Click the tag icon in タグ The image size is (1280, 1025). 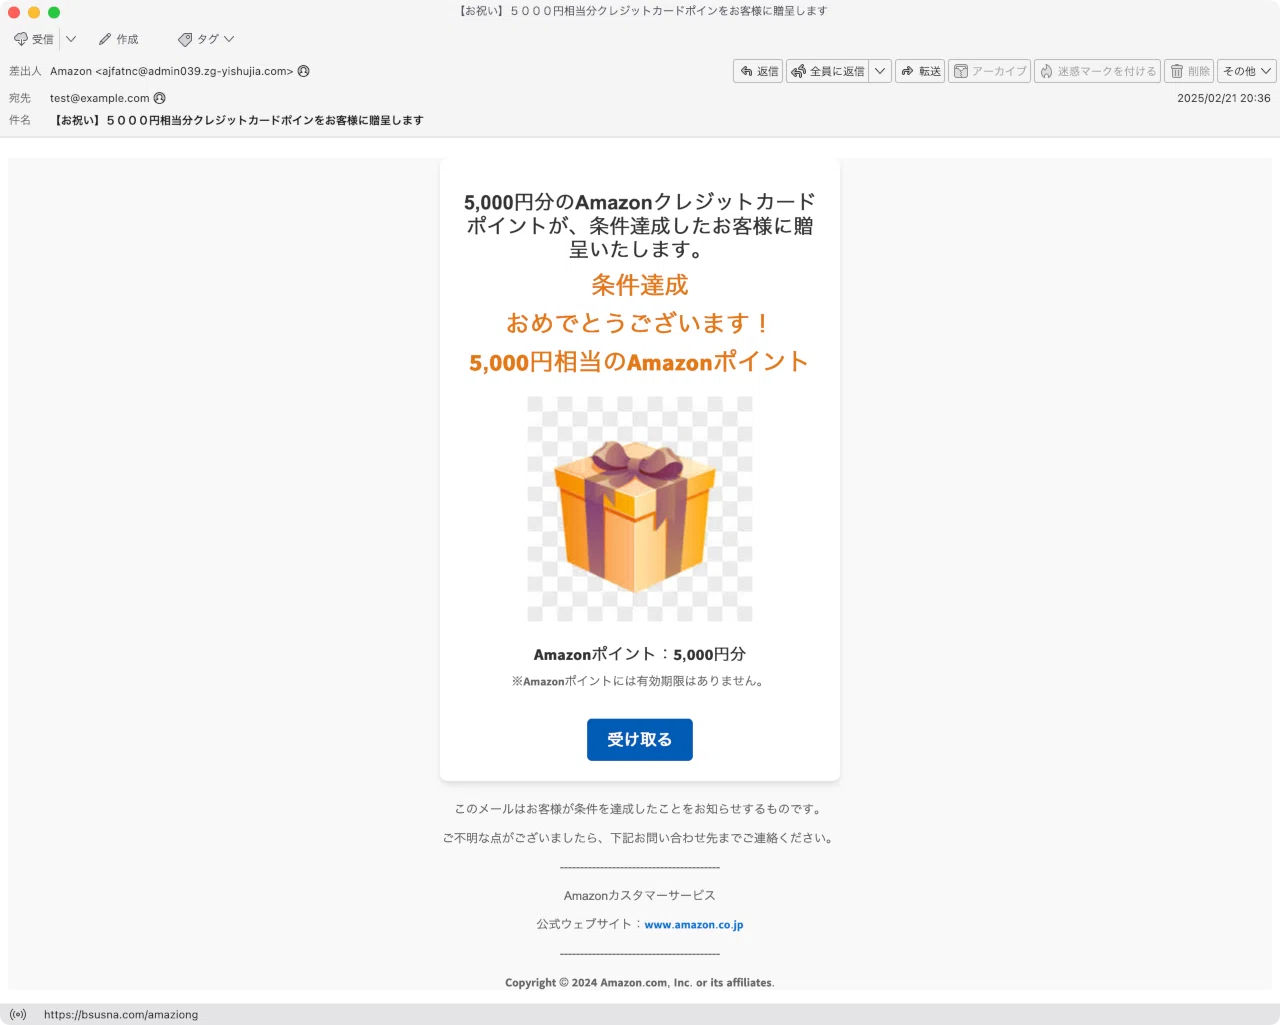click(185, 39)
